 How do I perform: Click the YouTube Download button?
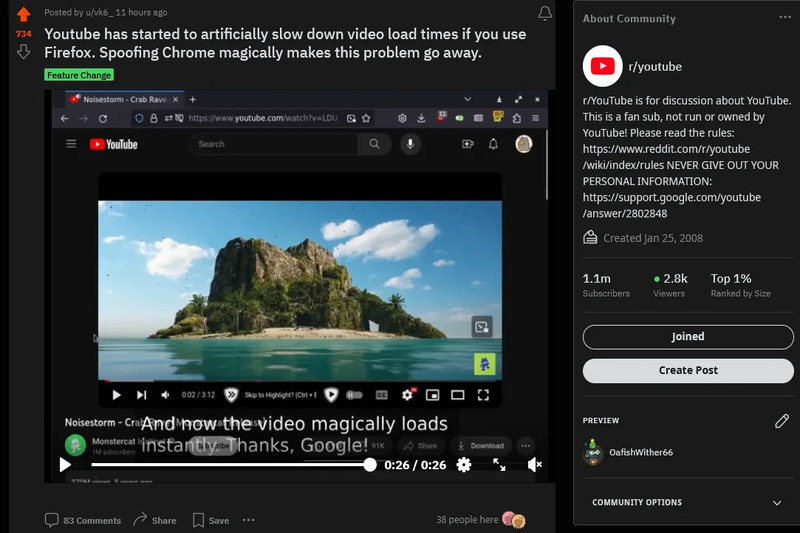pyautogui.click(x=481, y=446)
